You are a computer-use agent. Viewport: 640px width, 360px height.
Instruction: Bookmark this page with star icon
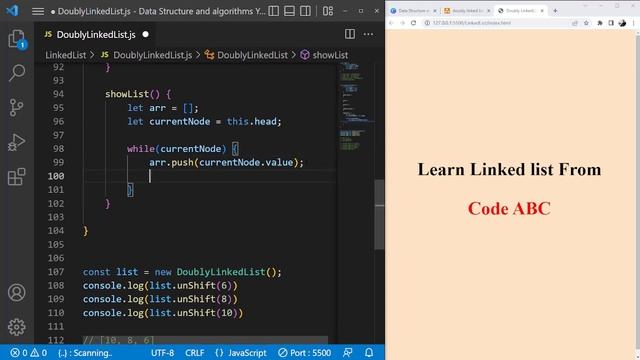coord(586,23)
